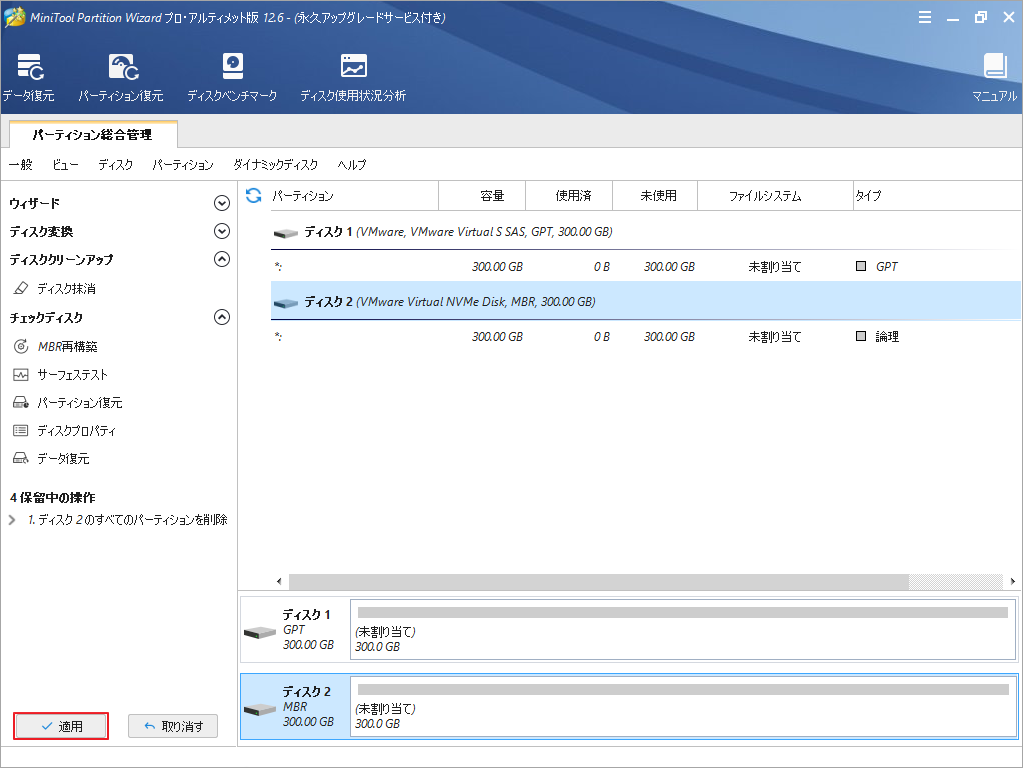Expand the pending operation for ディスク 2
The width and height of the screenshot is (1023, 768).
pyautogui.click(x=12, y=519)
